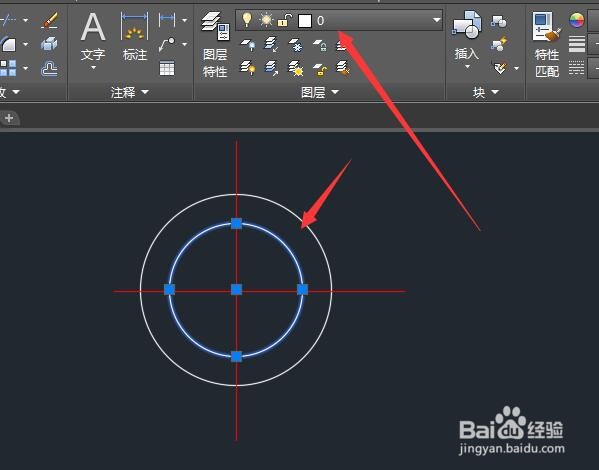Screen dimensions: 599x470
Task: Open the Edit Attributes dropdown arrow
Action: pyautogui.click(x=516, y=68)
